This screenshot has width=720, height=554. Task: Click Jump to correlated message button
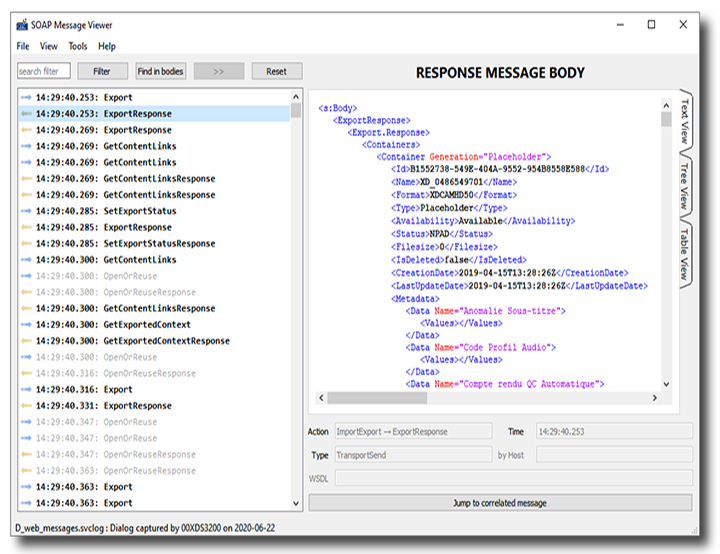[499, 503]
